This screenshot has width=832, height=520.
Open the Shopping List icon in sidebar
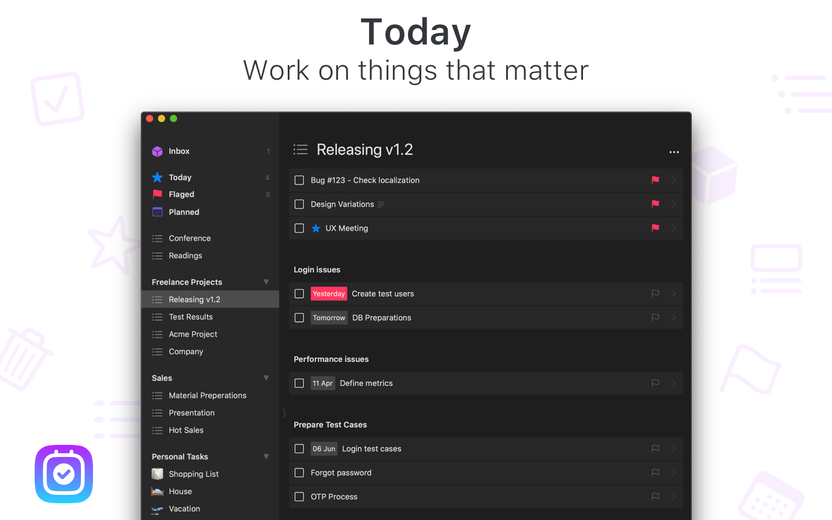[x=157, y=473]
